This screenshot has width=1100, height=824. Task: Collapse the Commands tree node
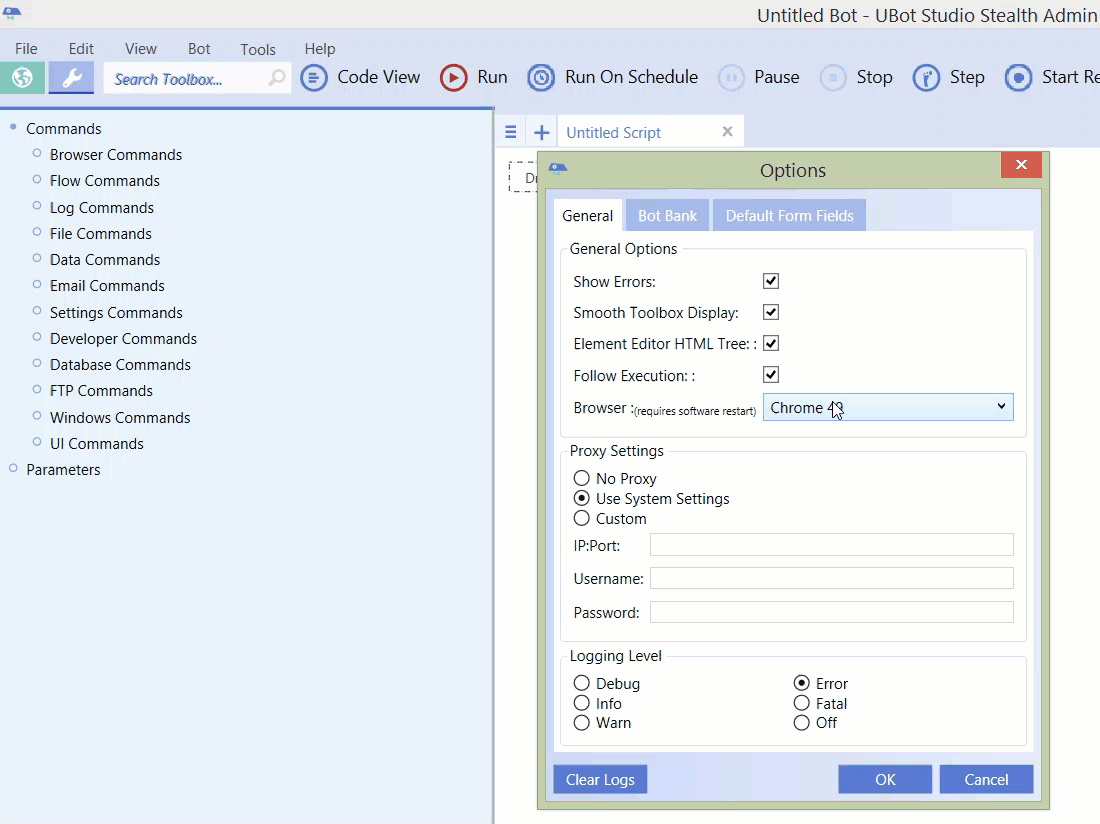[x=13, y=127]
